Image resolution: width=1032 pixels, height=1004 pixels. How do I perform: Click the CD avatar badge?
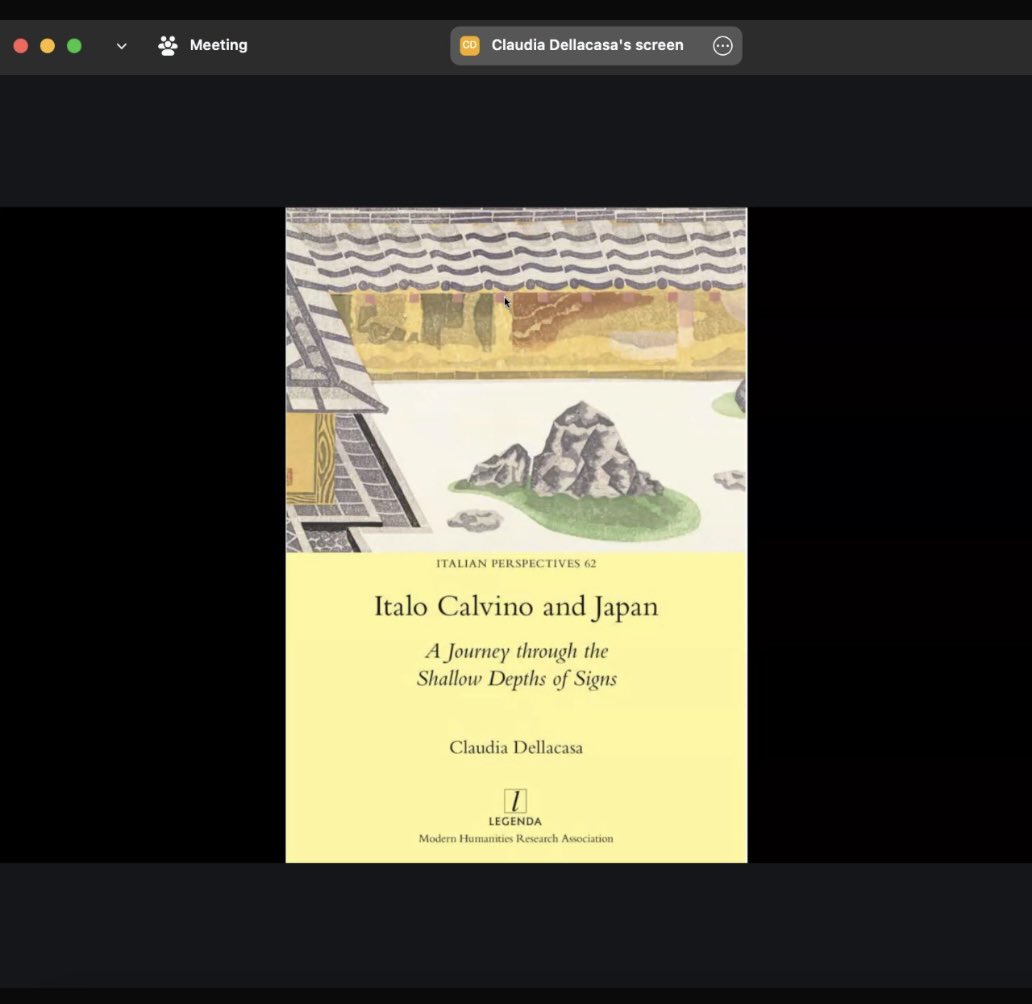(x=469, y=45)
